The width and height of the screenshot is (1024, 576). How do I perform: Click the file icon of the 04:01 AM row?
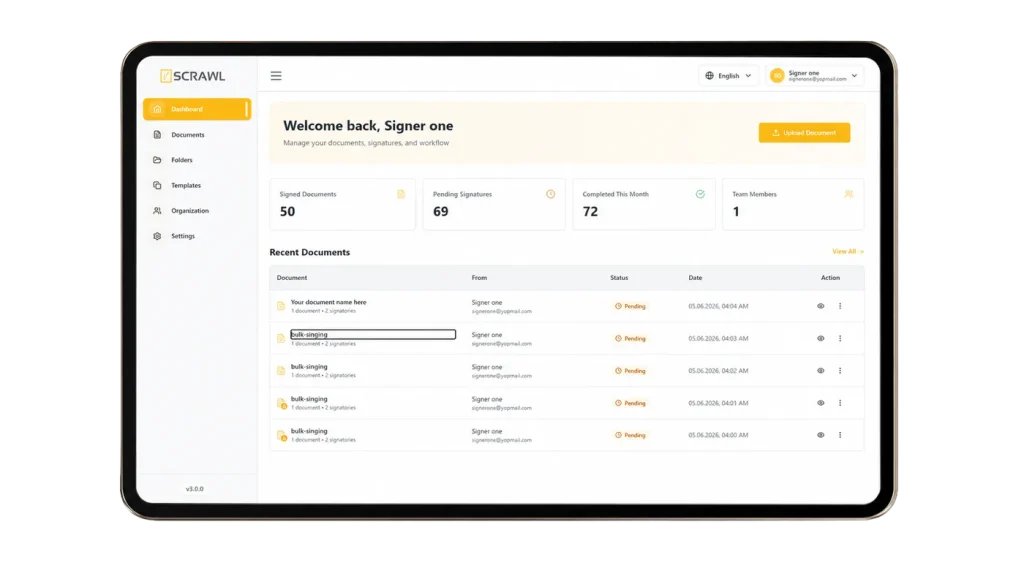click(x=281, y=404)
